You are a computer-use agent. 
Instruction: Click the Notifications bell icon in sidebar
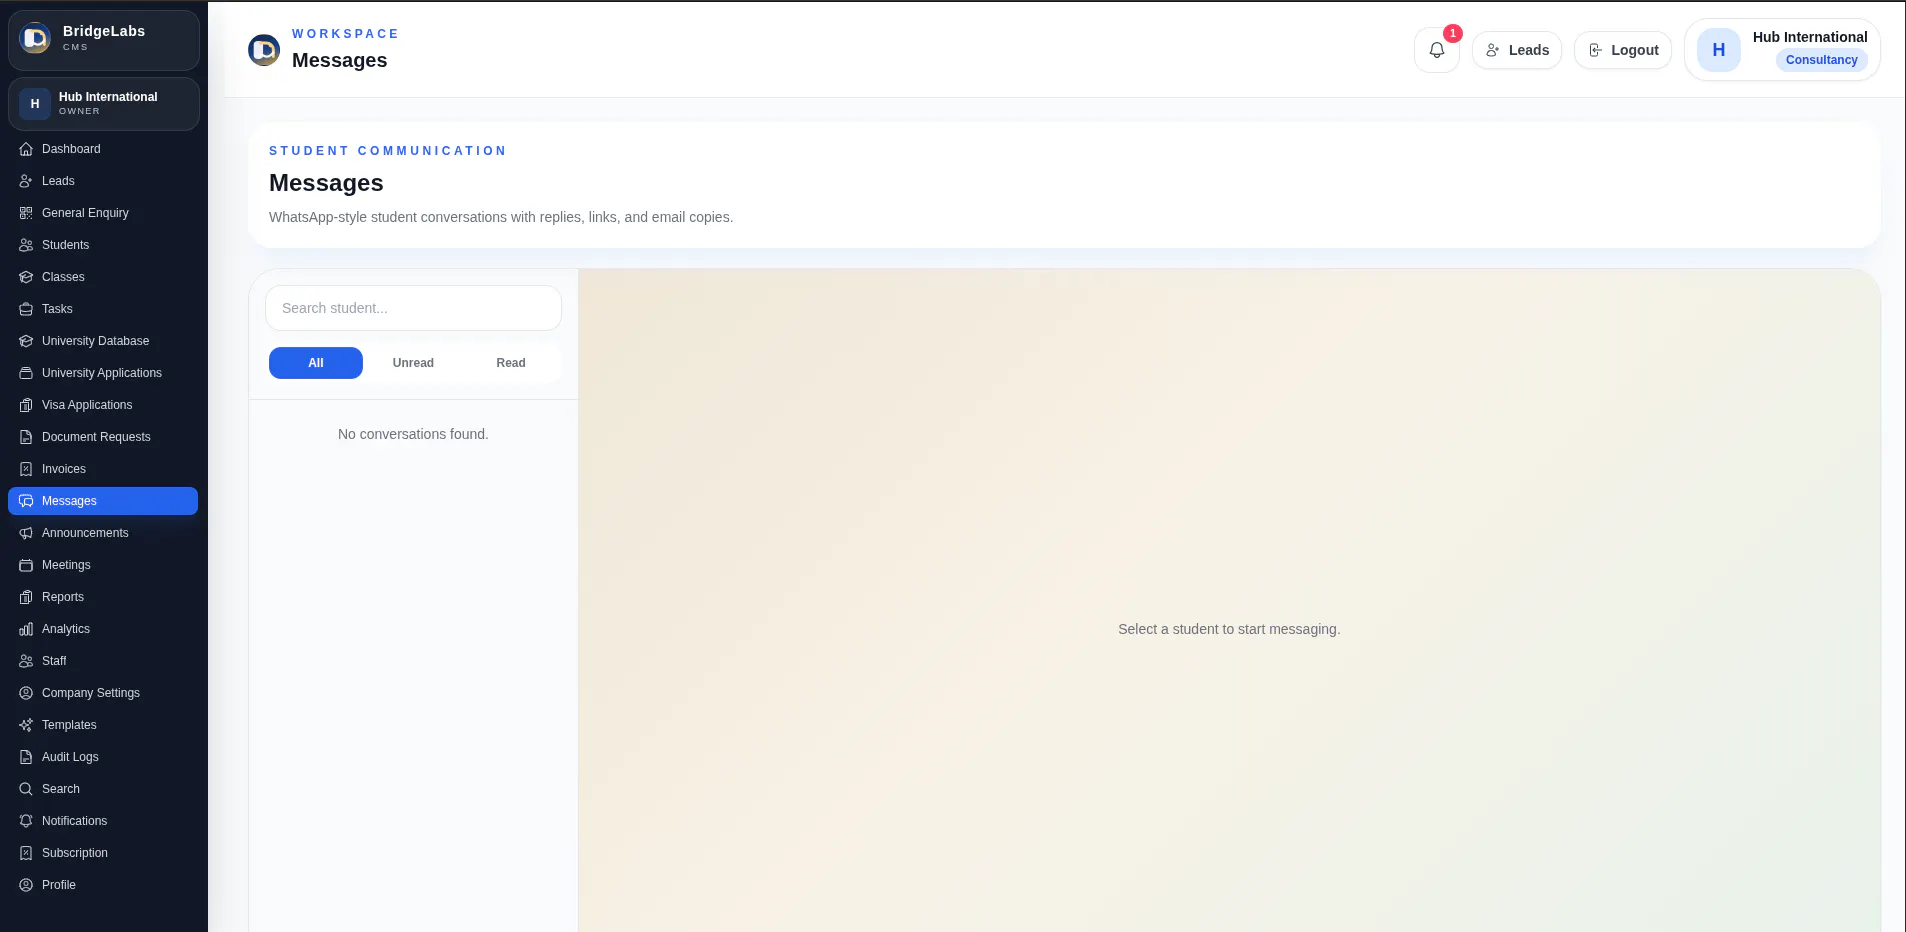(x=26, y=821)
